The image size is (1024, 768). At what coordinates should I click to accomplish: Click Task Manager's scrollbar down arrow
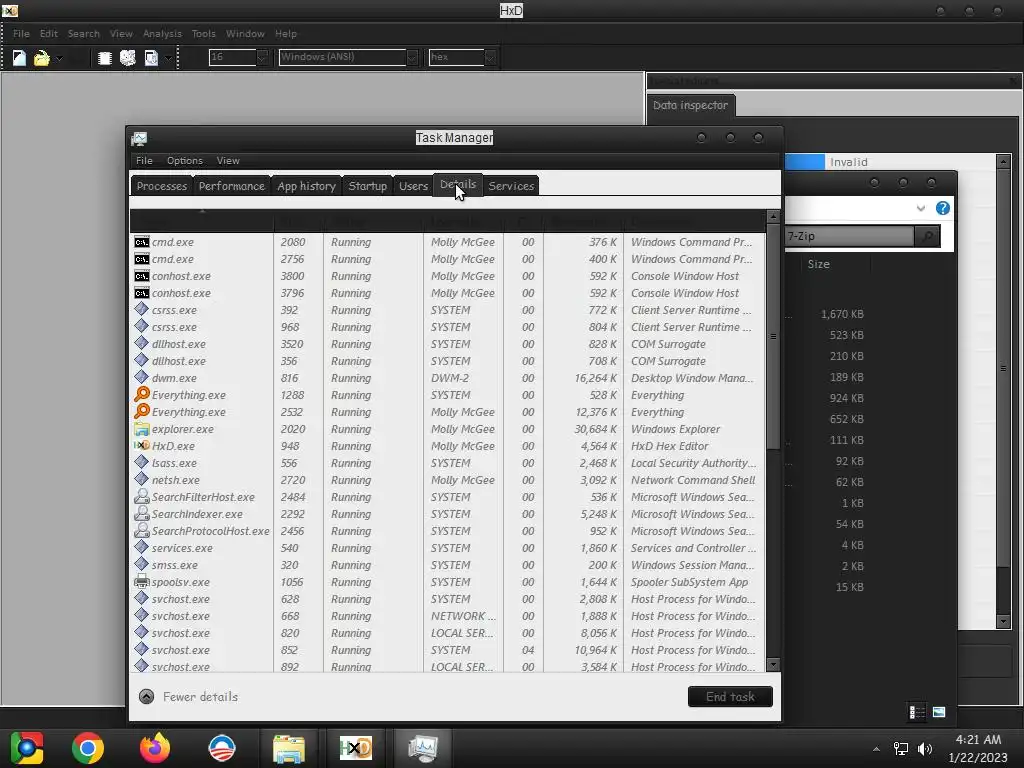(x=773, y=665)
